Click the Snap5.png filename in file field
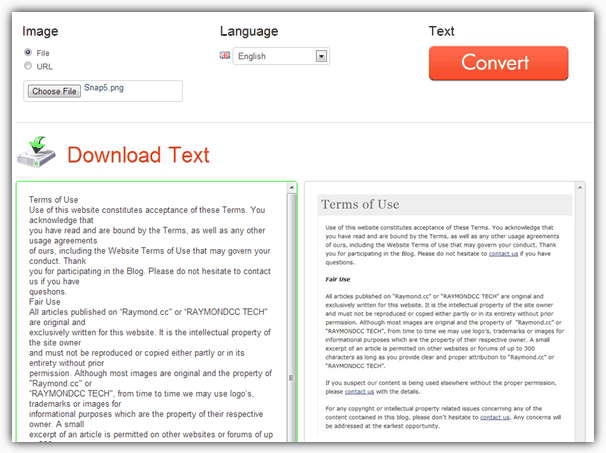 coord(105,89)
